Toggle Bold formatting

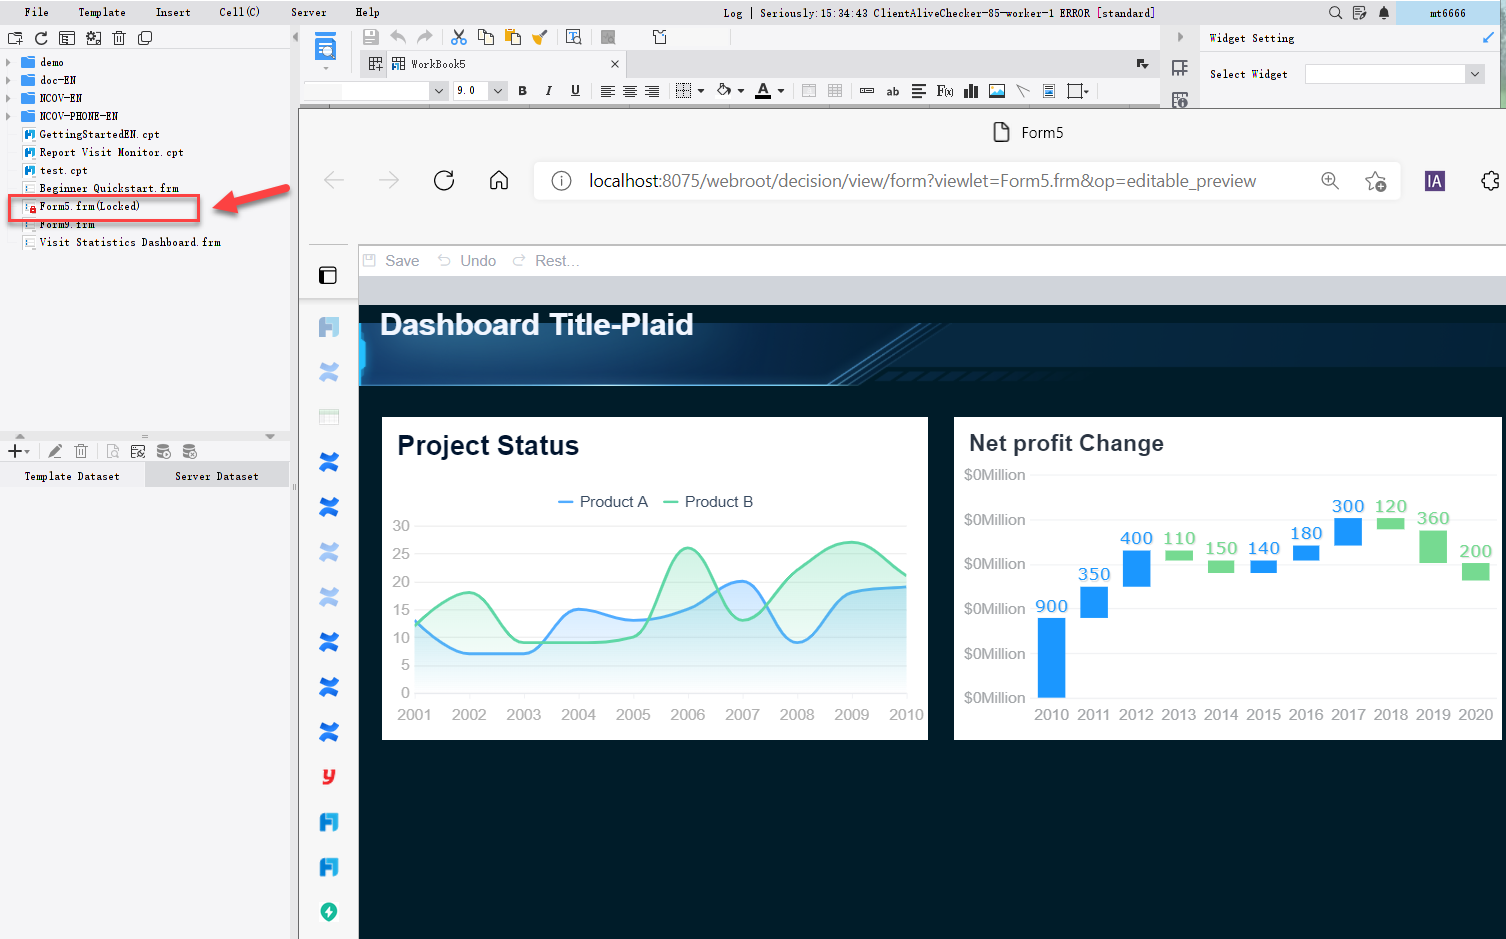tap(522, 91)
